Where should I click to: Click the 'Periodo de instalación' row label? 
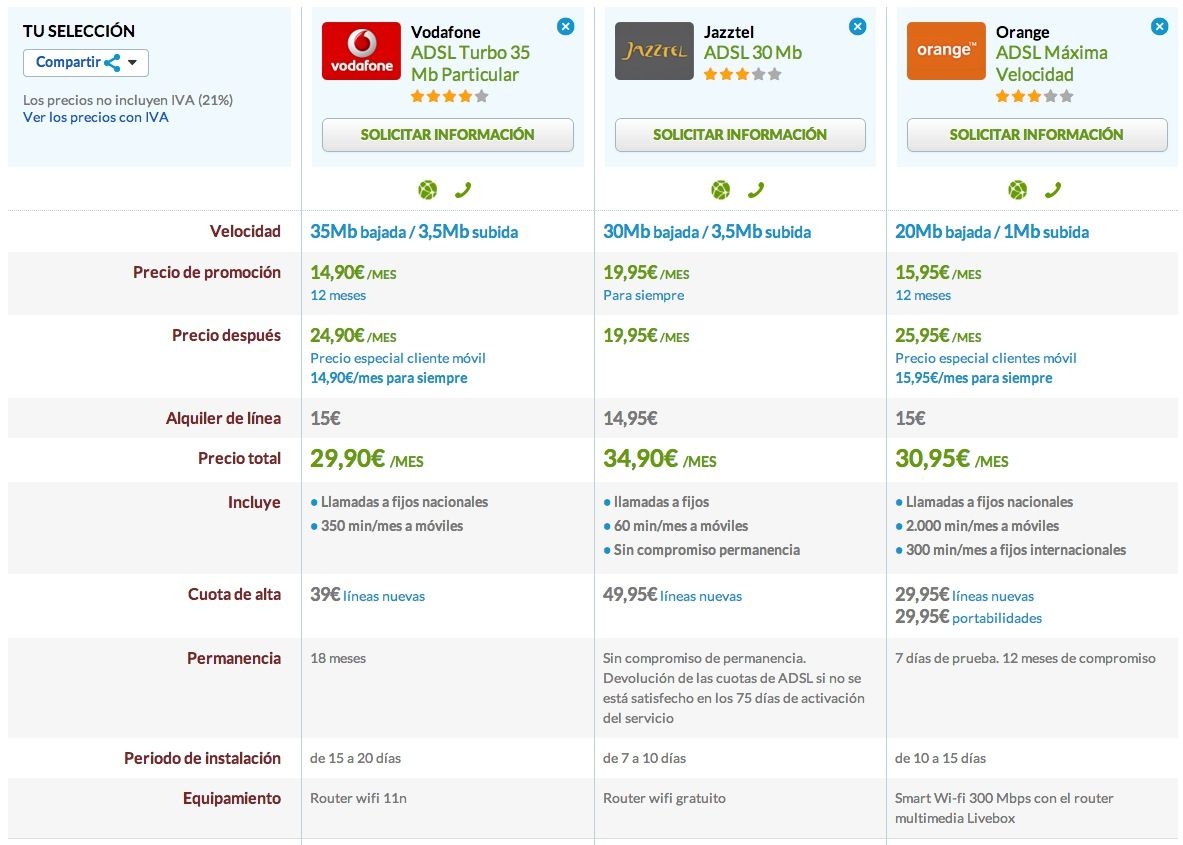click(202, 758)
